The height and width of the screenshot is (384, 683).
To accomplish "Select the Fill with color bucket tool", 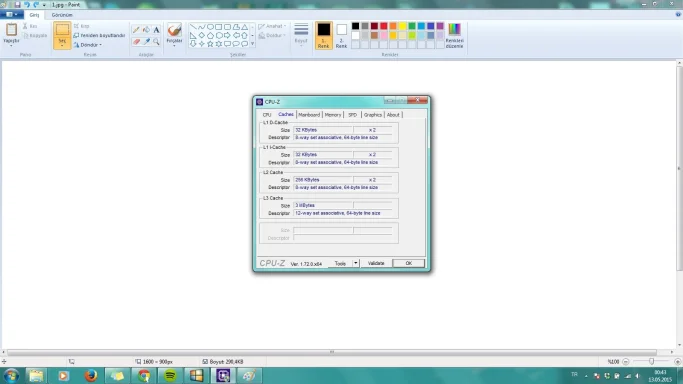I will point(146,30).
